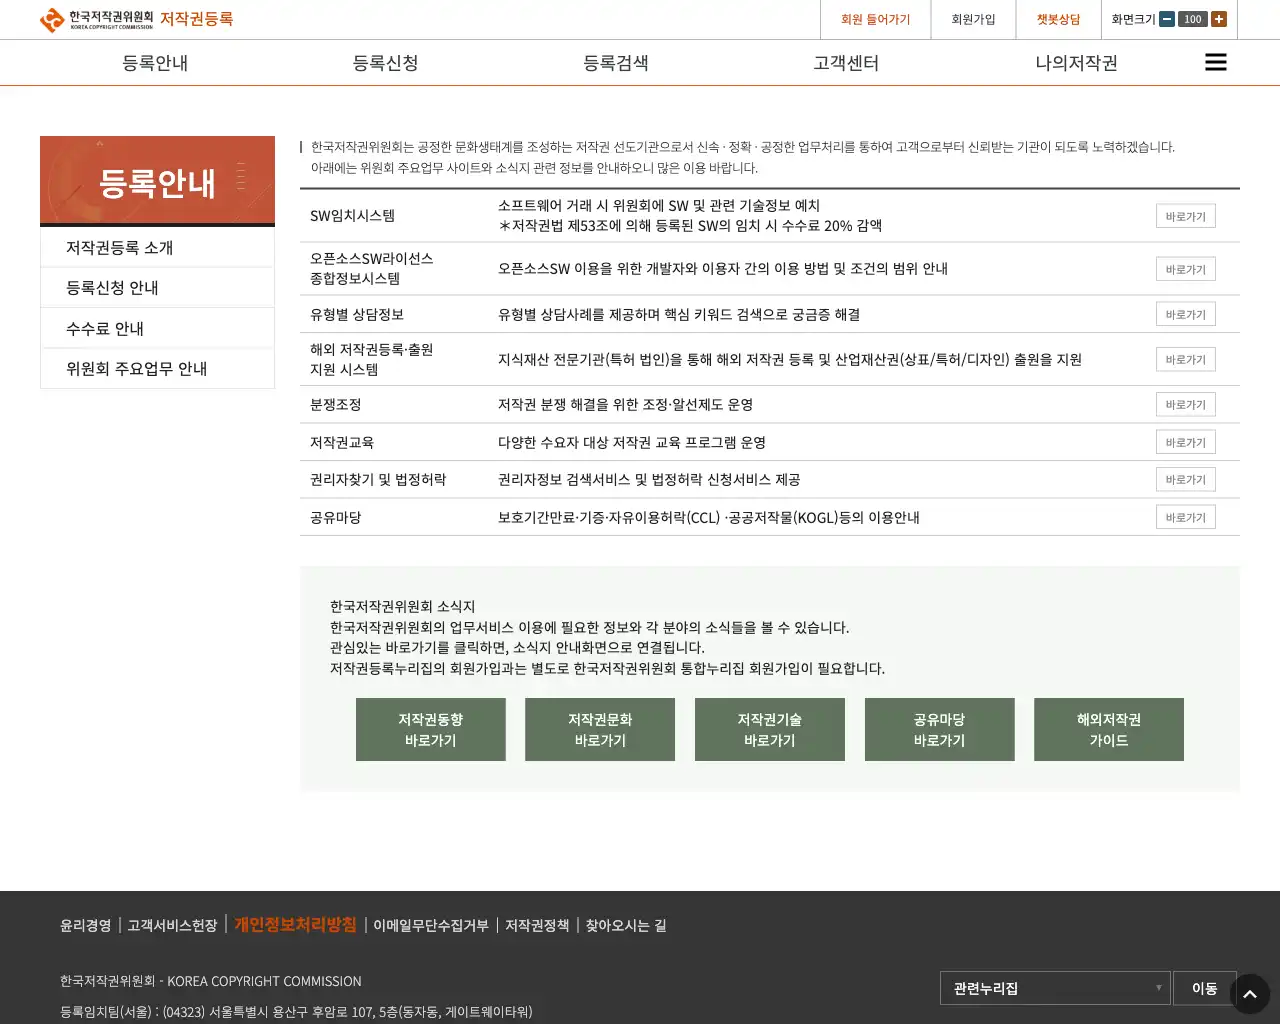Click the 저작권교육 row title
1280x1024 pixels.
pos(342,442)
